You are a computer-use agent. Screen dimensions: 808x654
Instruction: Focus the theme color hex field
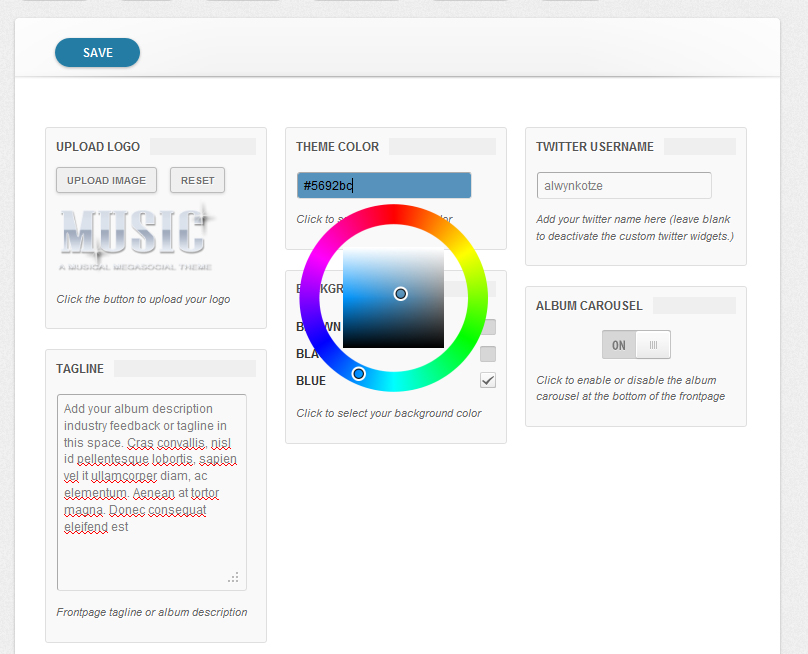384,186
